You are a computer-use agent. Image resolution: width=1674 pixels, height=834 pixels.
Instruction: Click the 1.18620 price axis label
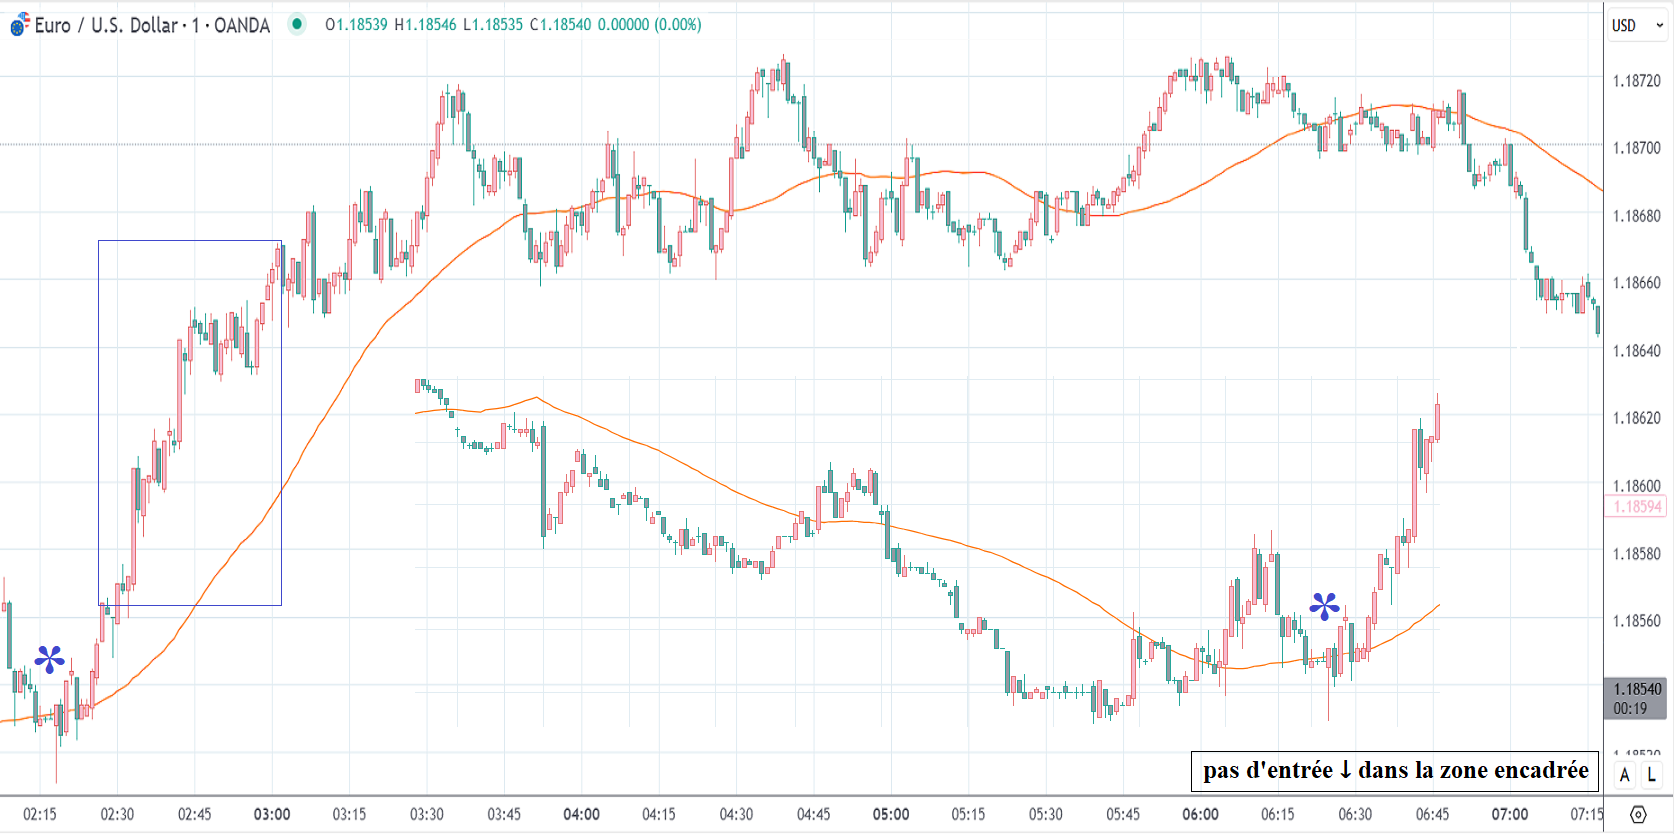(x=1636, y=418)
